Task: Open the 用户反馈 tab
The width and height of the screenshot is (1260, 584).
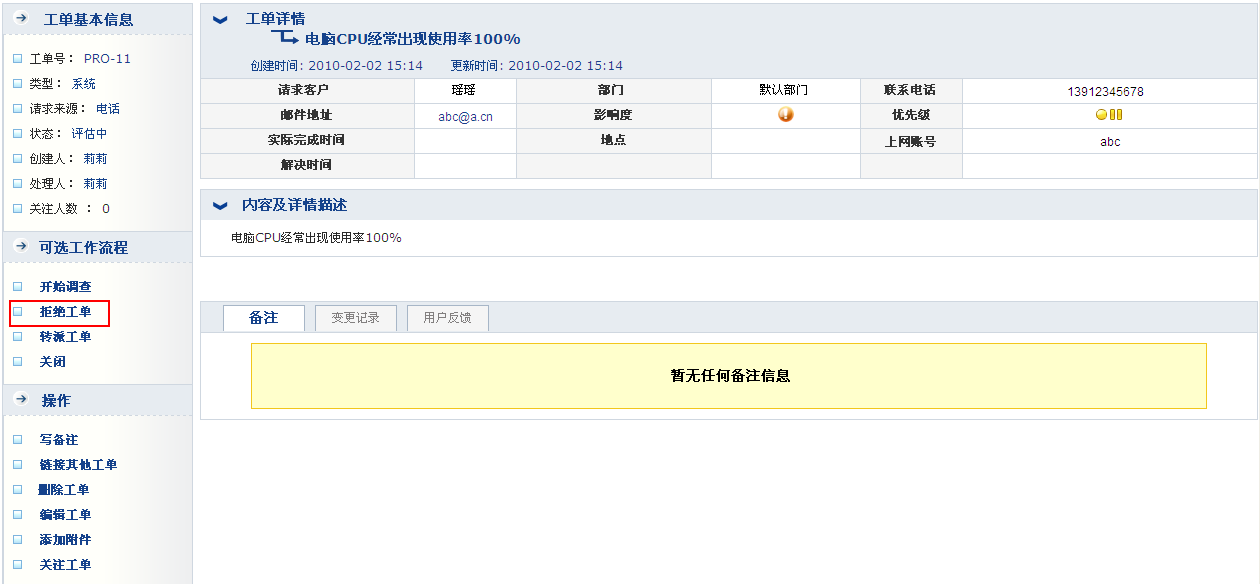Action: (447, 318)
